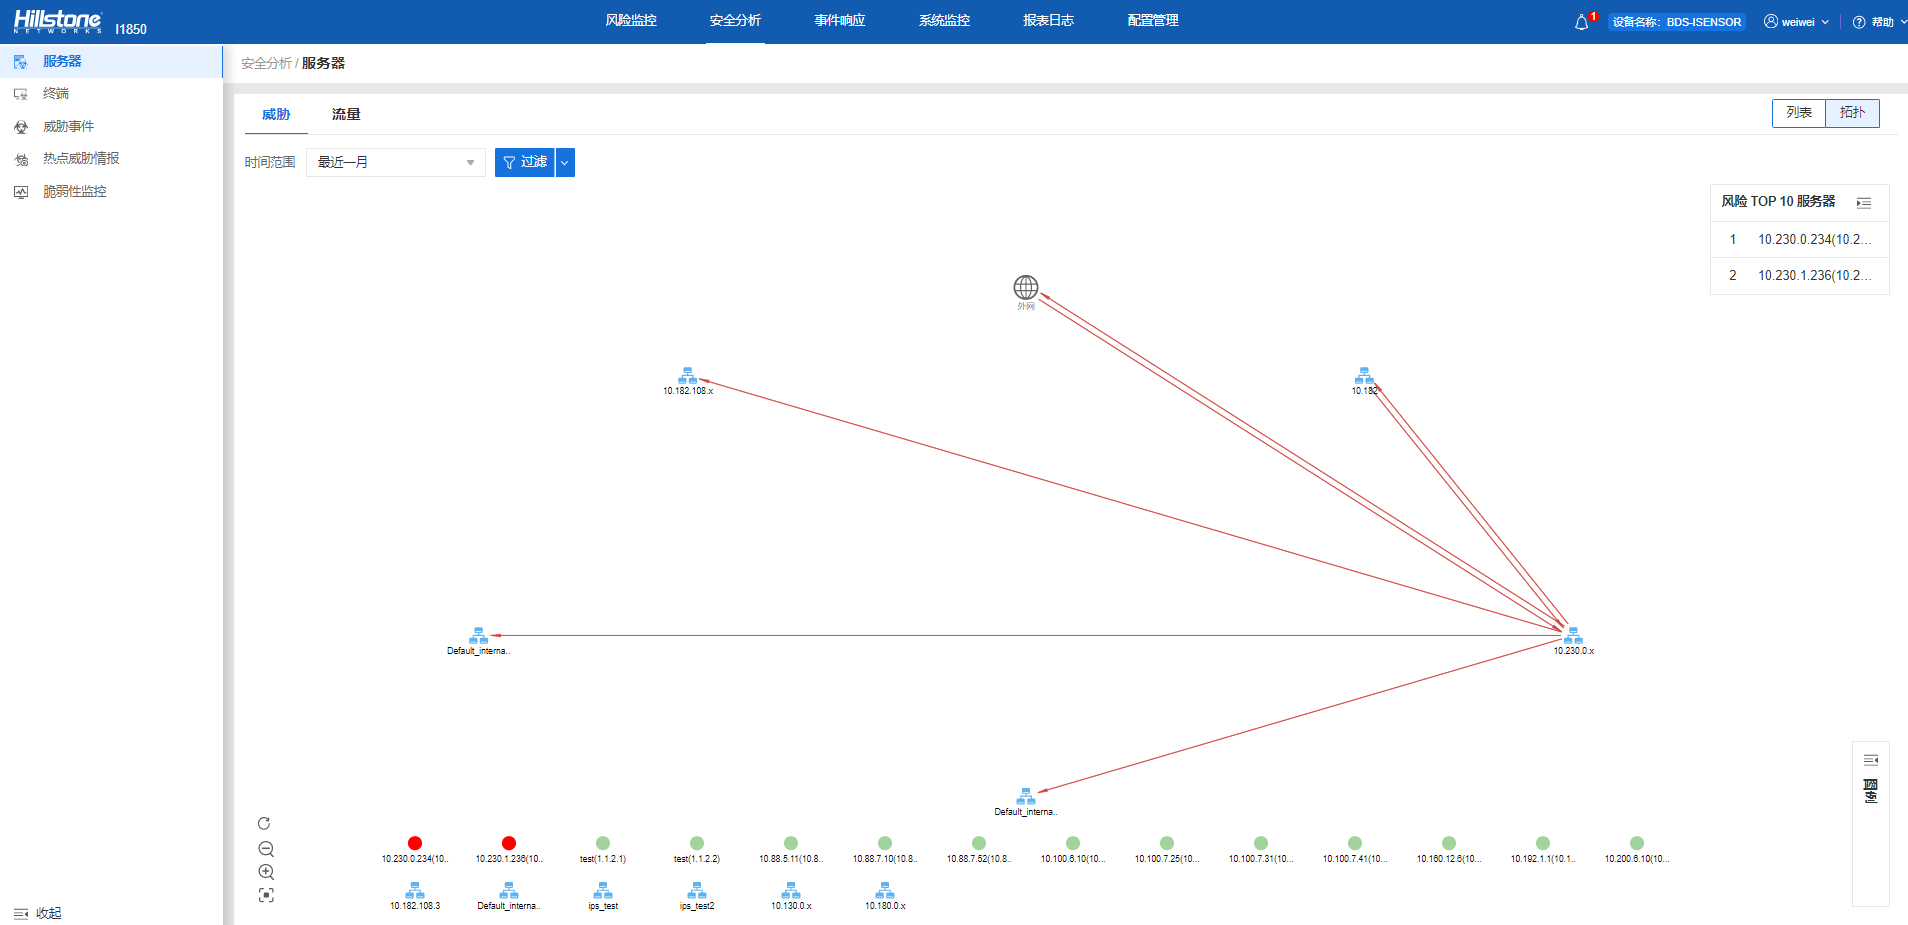
Task: Select the 10.182.108.x subnet node
Action: (x=688, y=376)
